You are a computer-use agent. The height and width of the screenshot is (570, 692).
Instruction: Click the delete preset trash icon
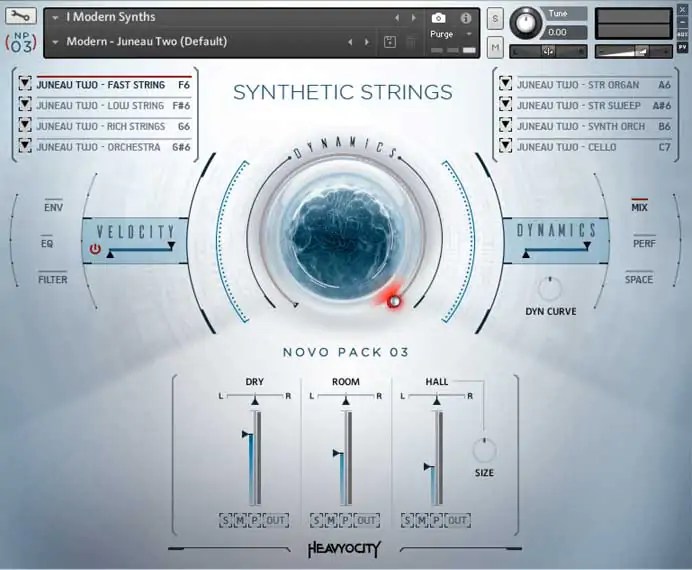coord(411,42)
